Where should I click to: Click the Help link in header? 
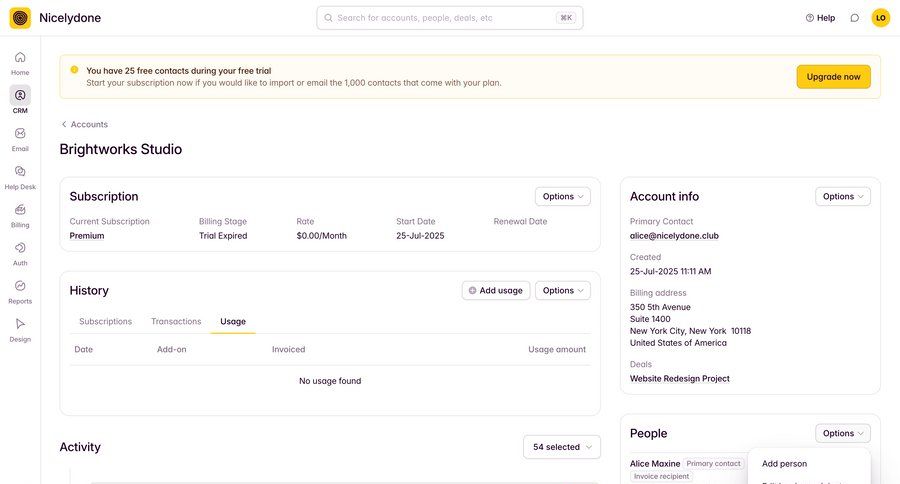point(820,18)
